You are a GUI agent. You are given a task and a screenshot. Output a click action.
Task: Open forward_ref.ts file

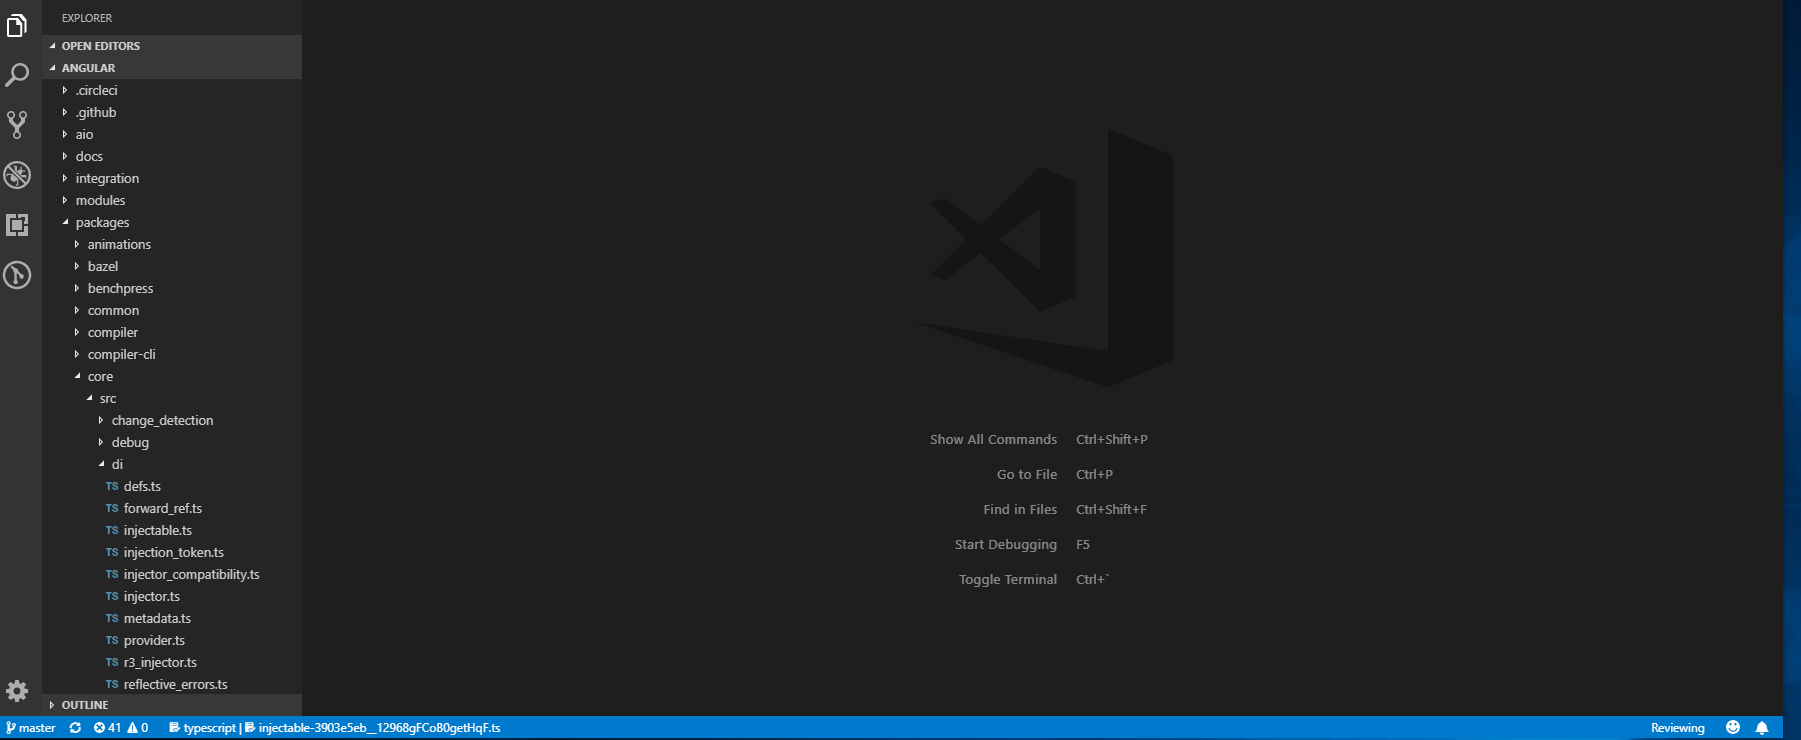pos(172,508)
